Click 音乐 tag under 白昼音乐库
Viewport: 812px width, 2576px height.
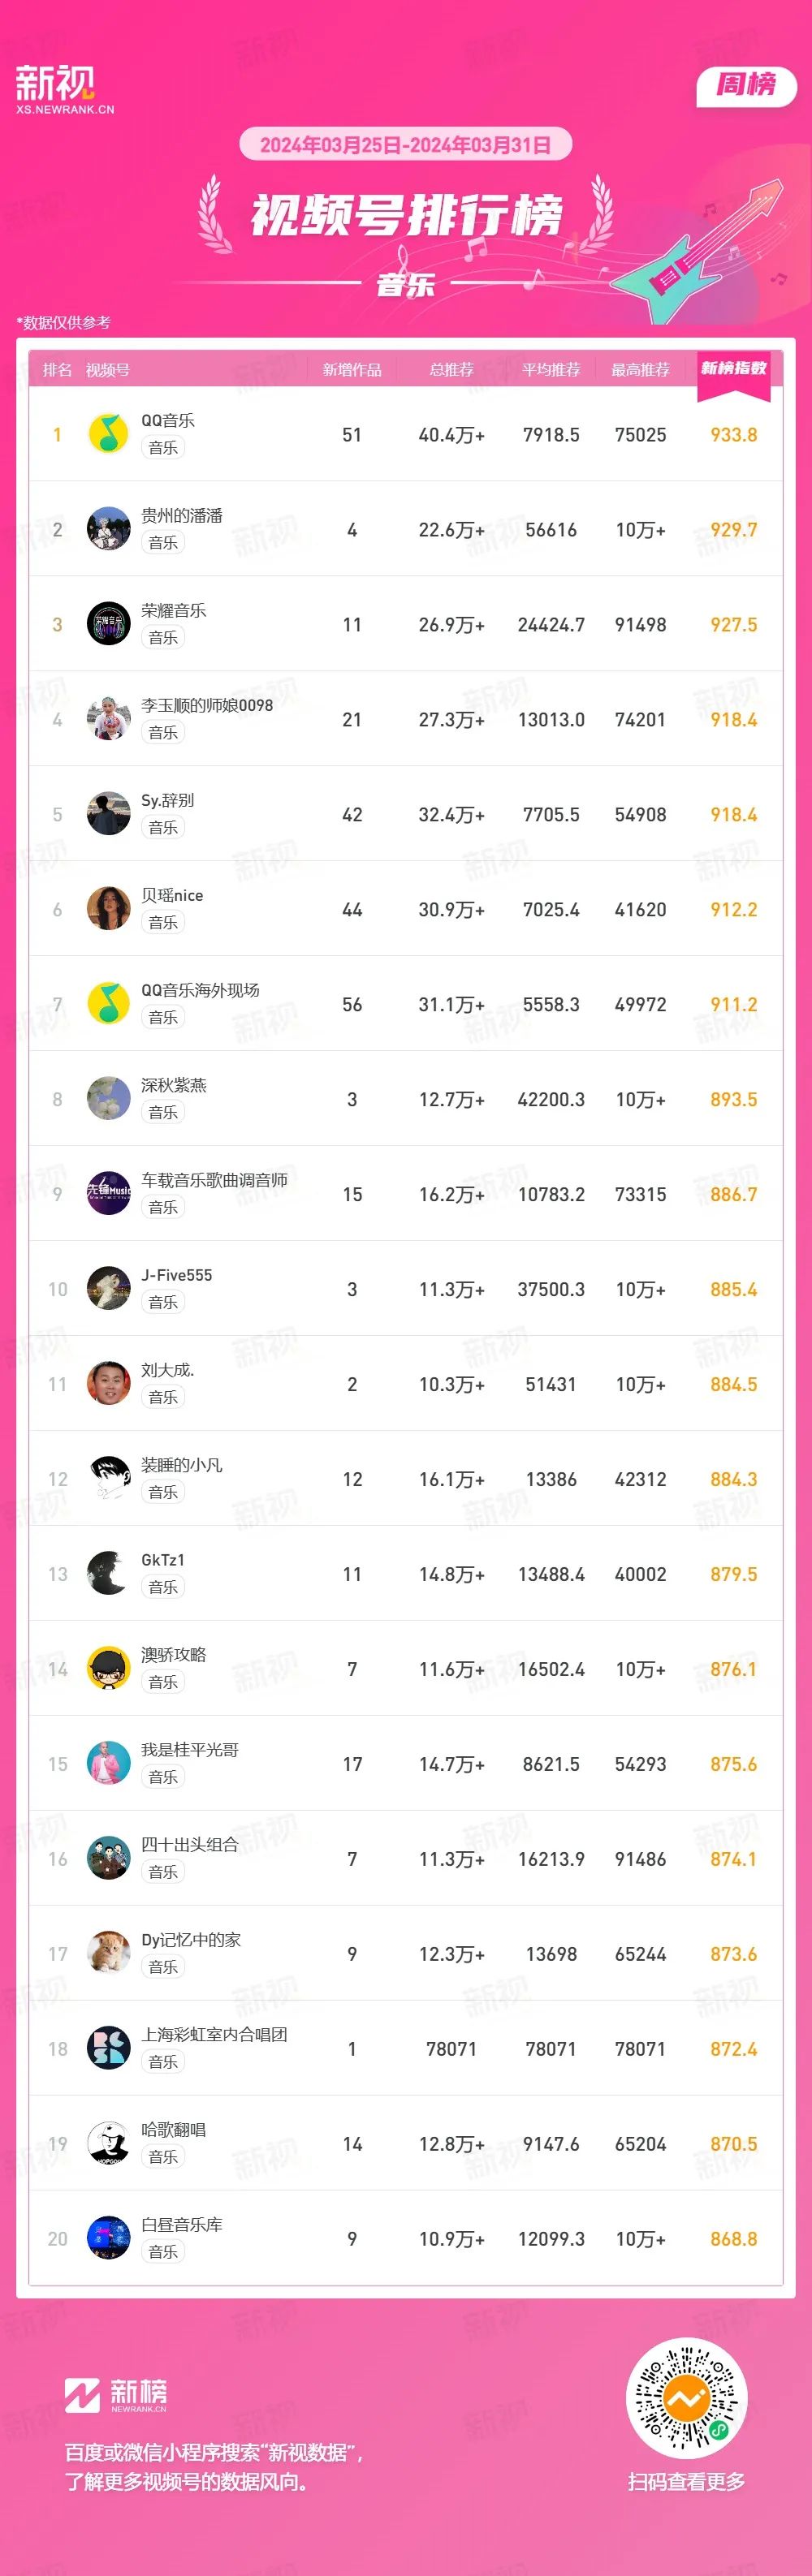coord(163,2251)
